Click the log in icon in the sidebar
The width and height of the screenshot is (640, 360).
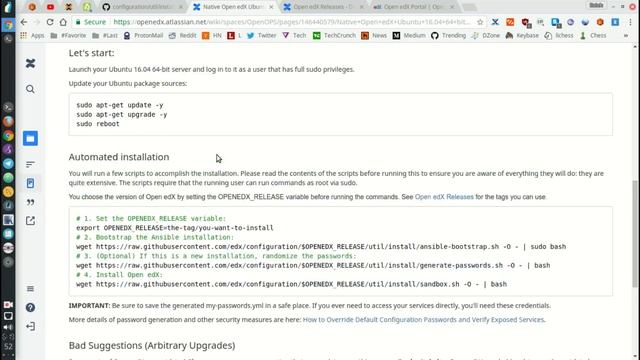pyautogui.click(x=30, y=326)
